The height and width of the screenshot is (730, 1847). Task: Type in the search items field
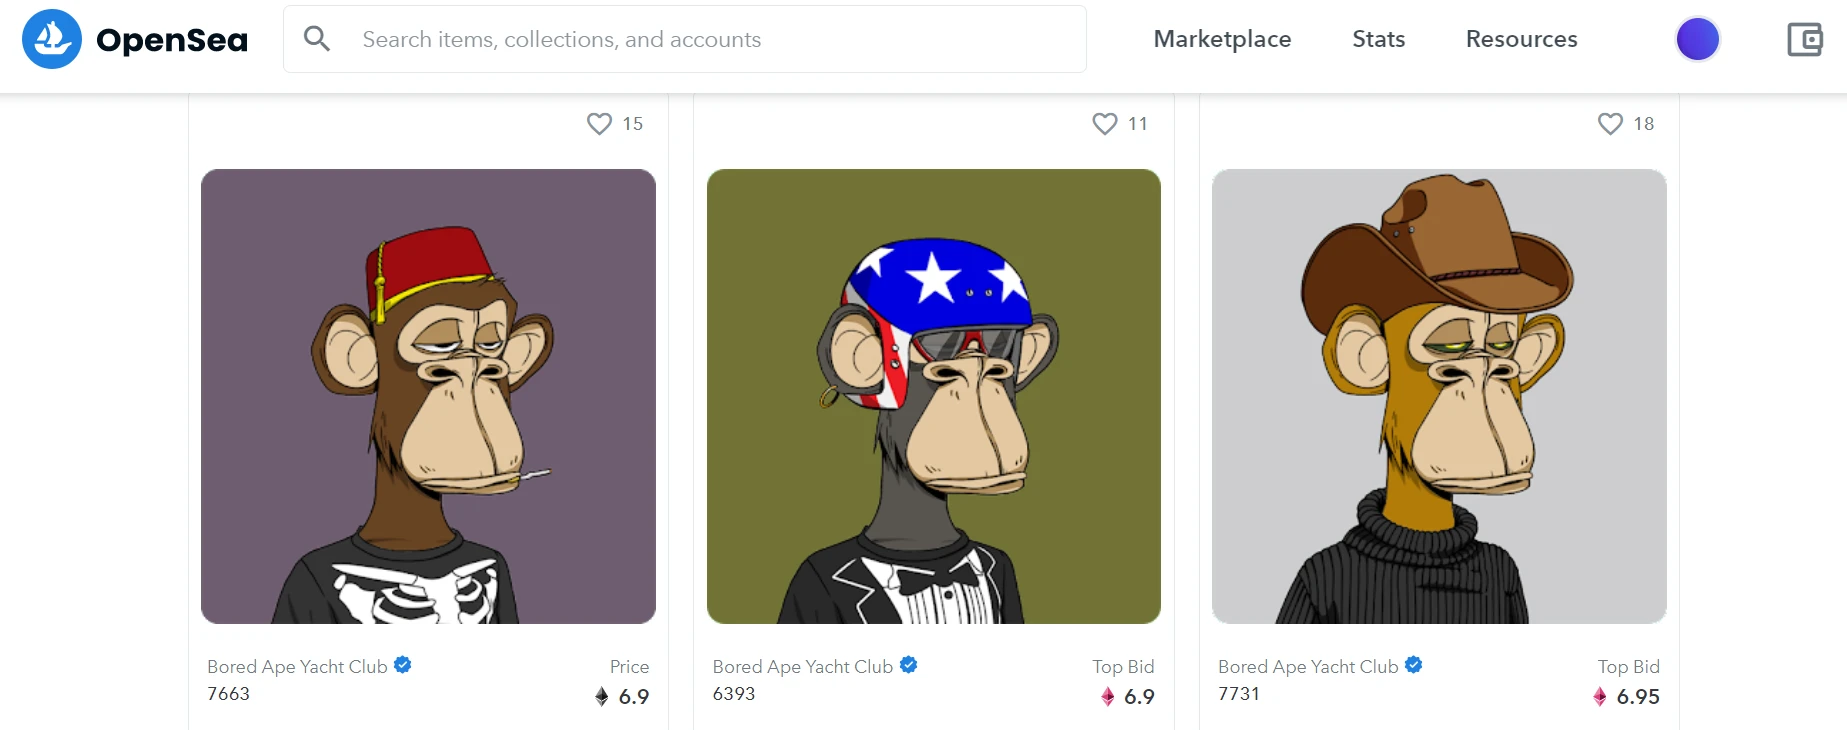[x=700, y=39]
